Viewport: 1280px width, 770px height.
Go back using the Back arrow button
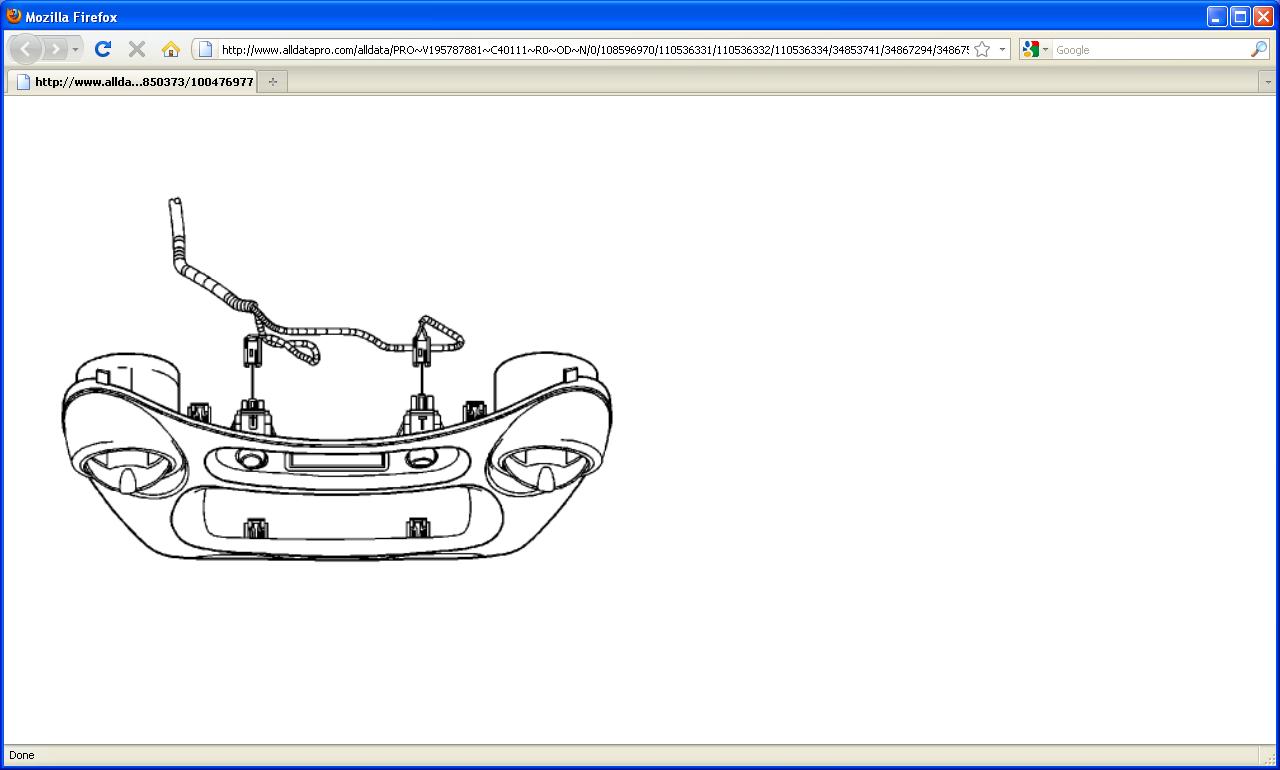25,49
